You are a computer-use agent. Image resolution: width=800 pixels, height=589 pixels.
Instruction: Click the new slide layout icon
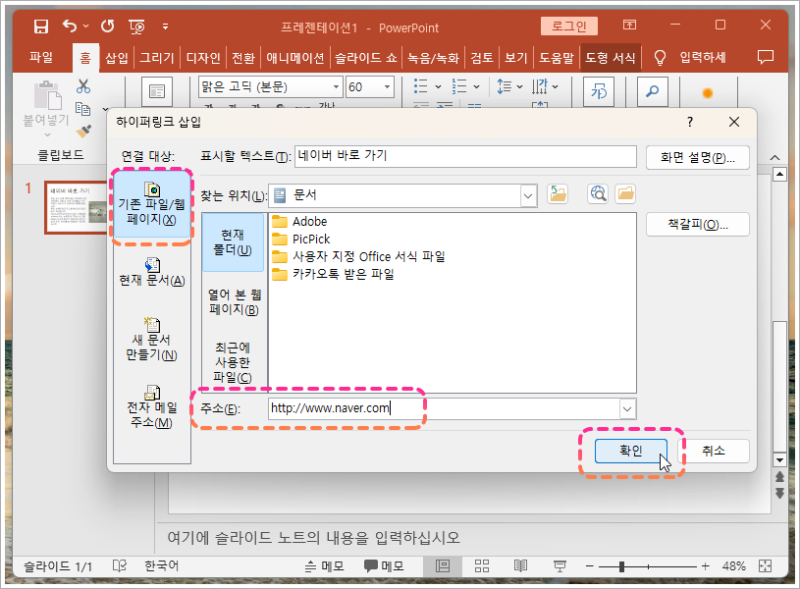(157, 91)
